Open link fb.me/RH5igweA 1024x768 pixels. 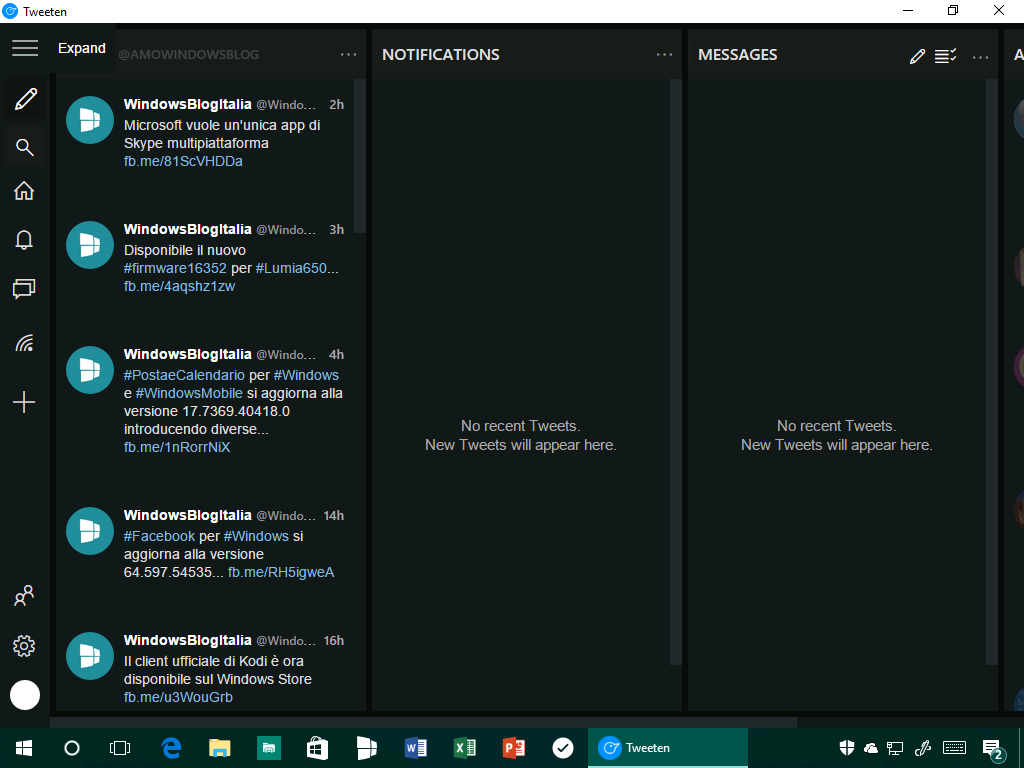(281, 573)
